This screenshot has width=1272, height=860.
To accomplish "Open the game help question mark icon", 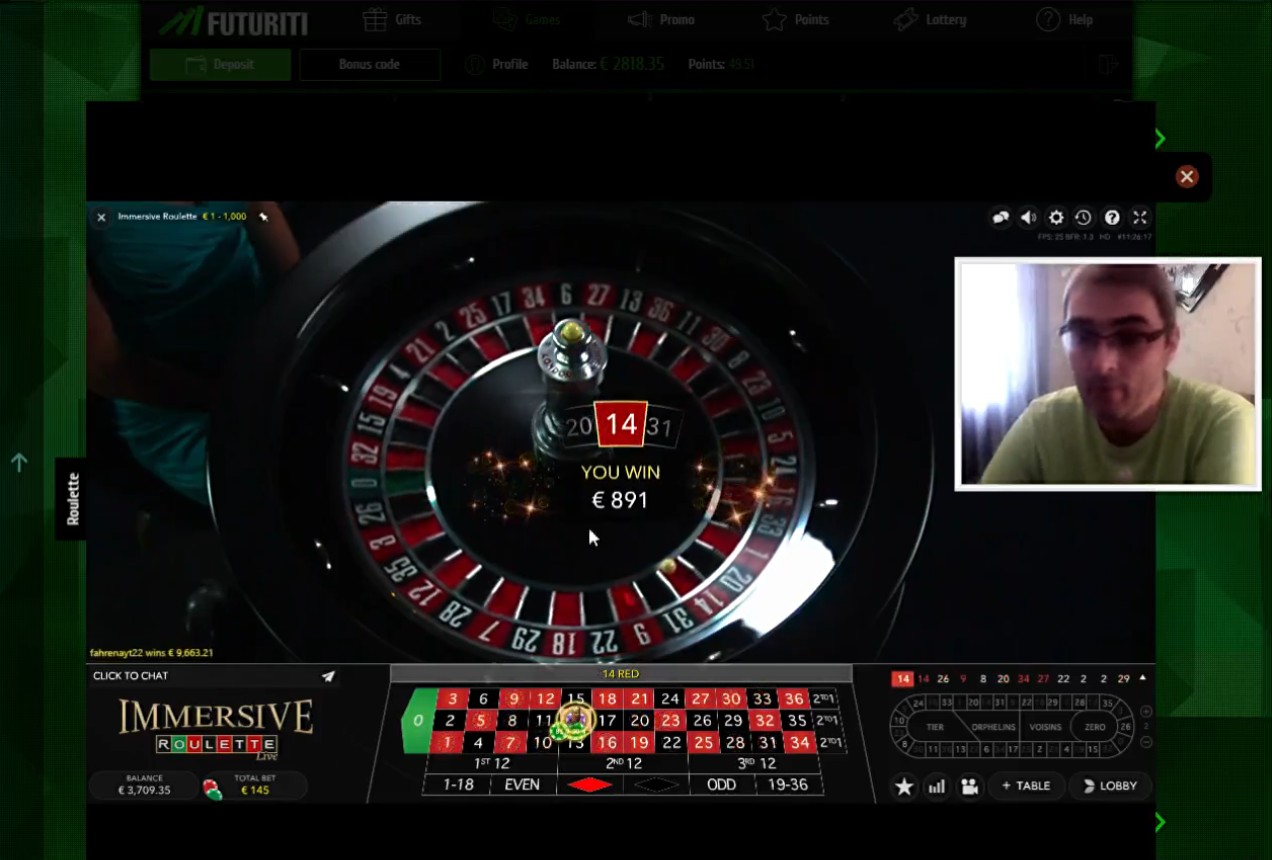I will (x=1111, y=218).
